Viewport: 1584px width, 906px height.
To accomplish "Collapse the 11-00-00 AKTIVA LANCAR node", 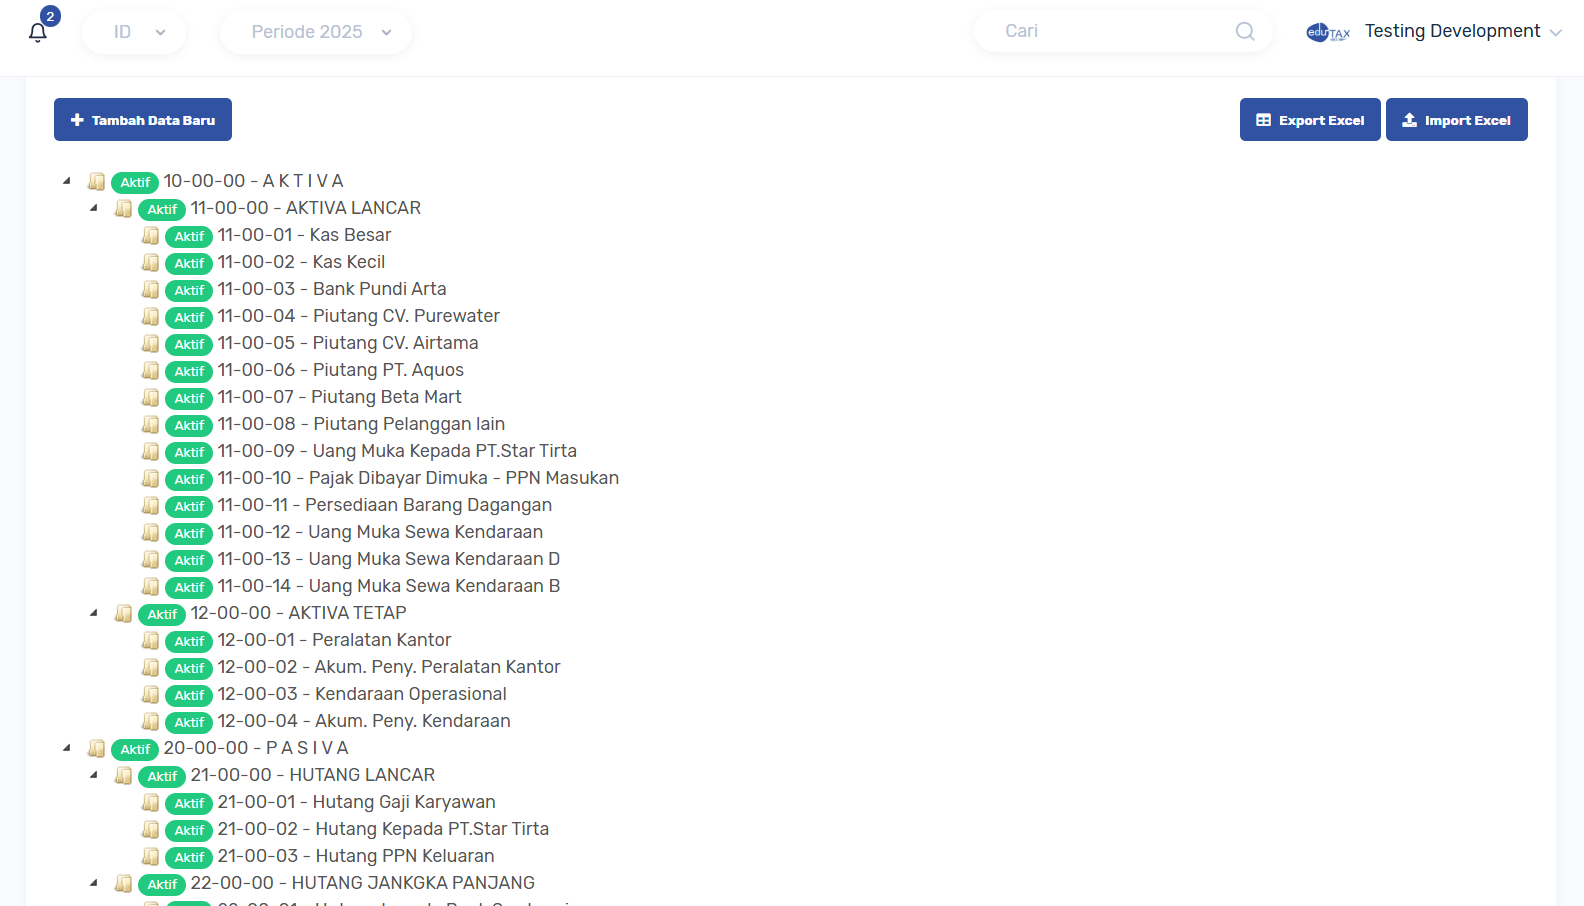I will [x=94, y=209].
